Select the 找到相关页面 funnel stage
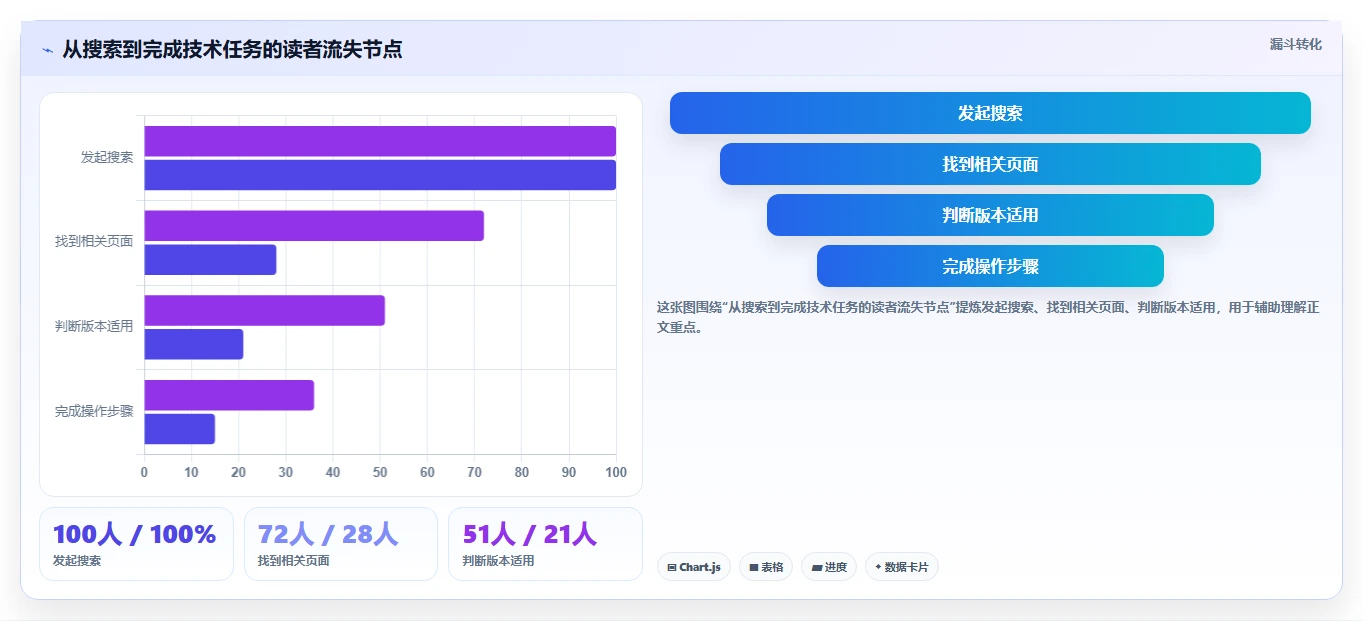The image size is (1363, 621). (990, 164)
